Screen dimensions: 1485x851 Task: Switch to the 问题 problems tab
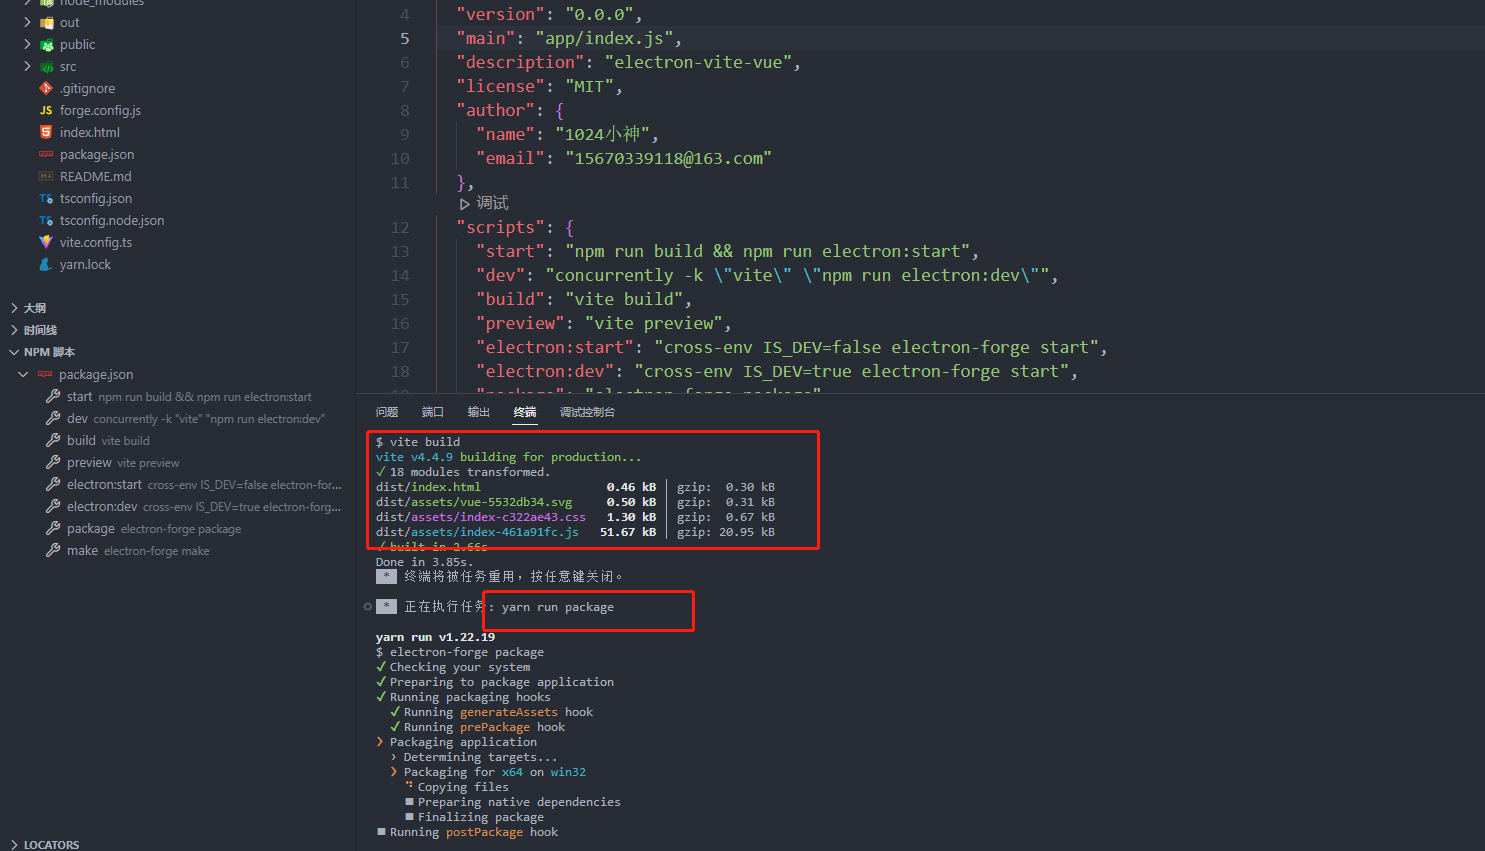[387, 411]
